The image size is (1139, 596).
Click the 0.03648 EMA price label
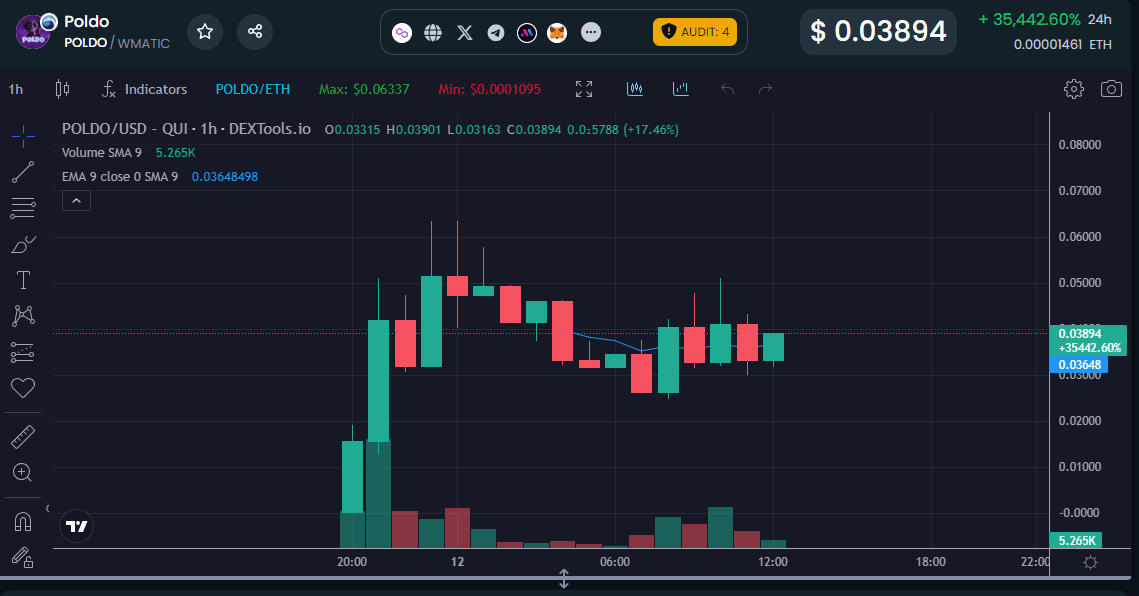point(1079,365)
